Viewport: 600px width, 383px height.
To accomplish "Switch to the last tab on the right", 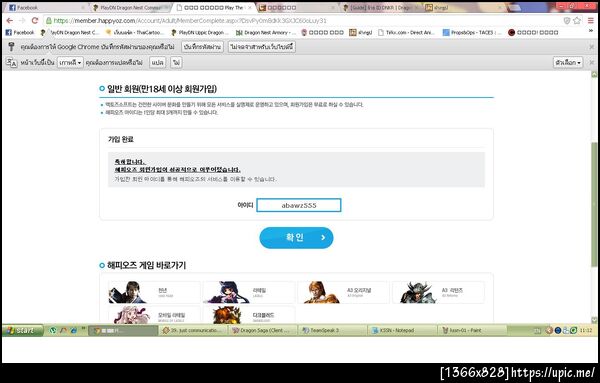I will coord(463,8).
